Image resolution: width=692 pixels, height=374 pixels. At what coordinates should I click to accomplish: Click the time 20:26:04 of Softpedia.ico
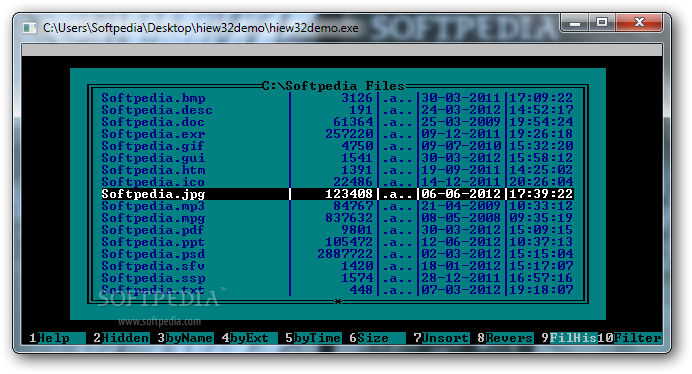point(541,182)
